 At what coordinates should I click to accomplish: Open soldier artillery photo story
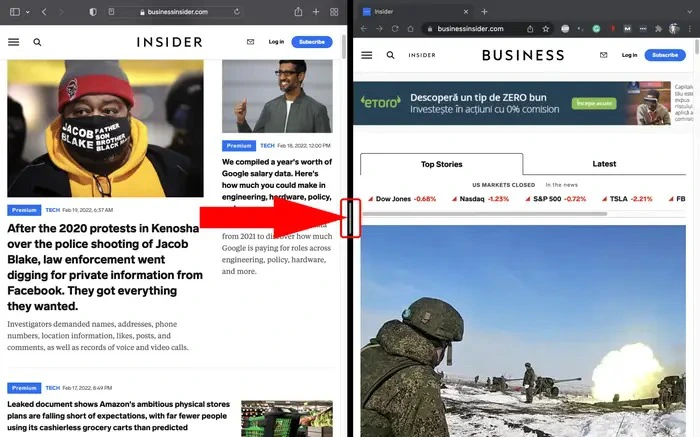523,331
